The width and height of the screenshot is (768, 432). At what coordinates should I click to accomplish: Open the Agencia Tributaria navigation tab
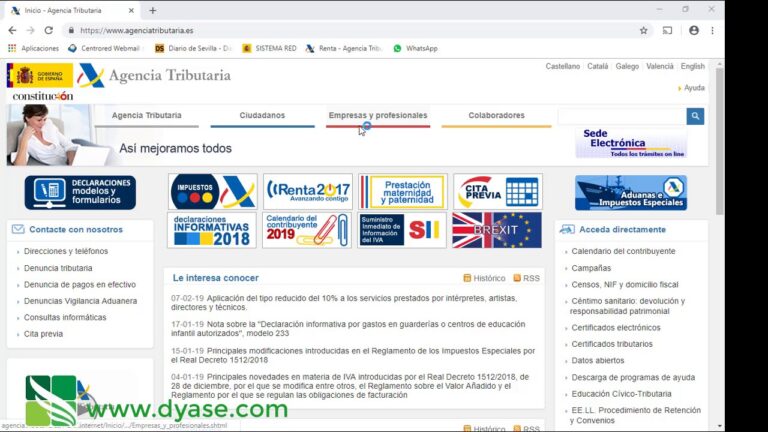coord(146,116)
